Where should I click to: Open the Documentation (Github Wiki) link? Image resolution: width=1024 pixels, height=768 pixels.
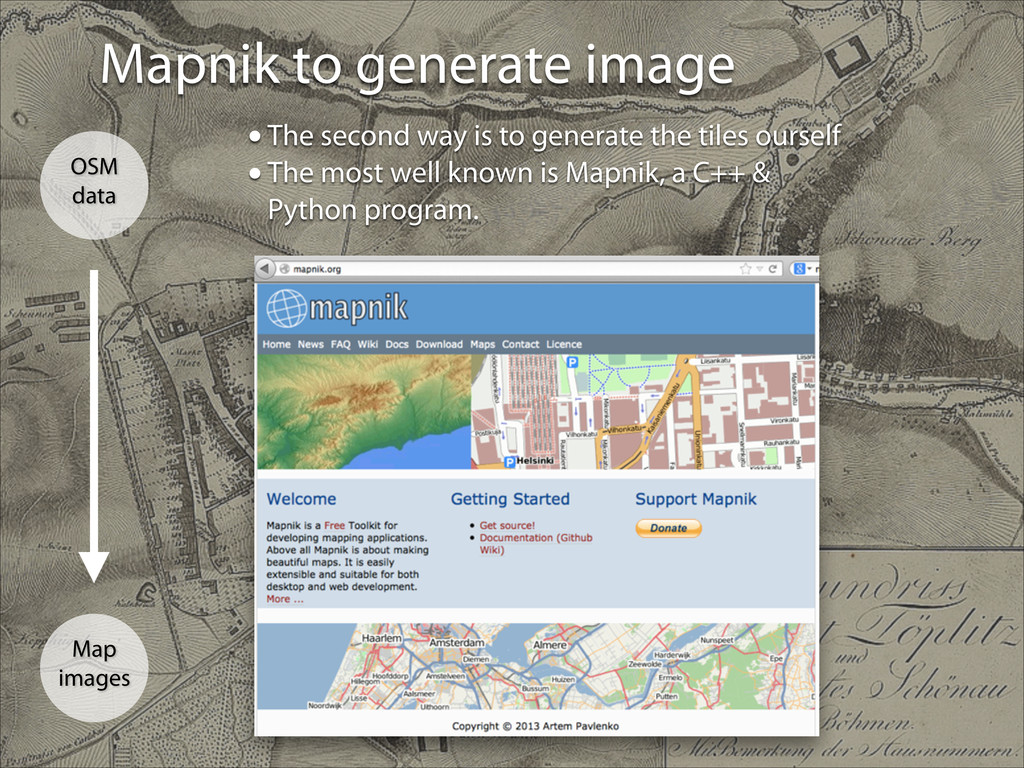coord(536,543)
